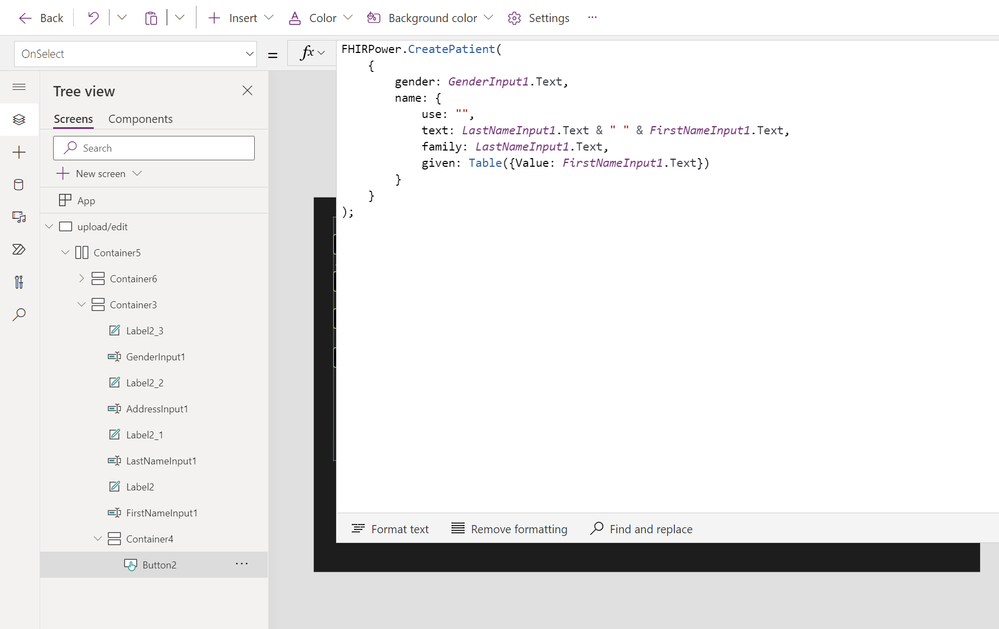Viewport: 999px width, 629px height.
Task: Expand the Container6 node
Action: click(82, 278)
